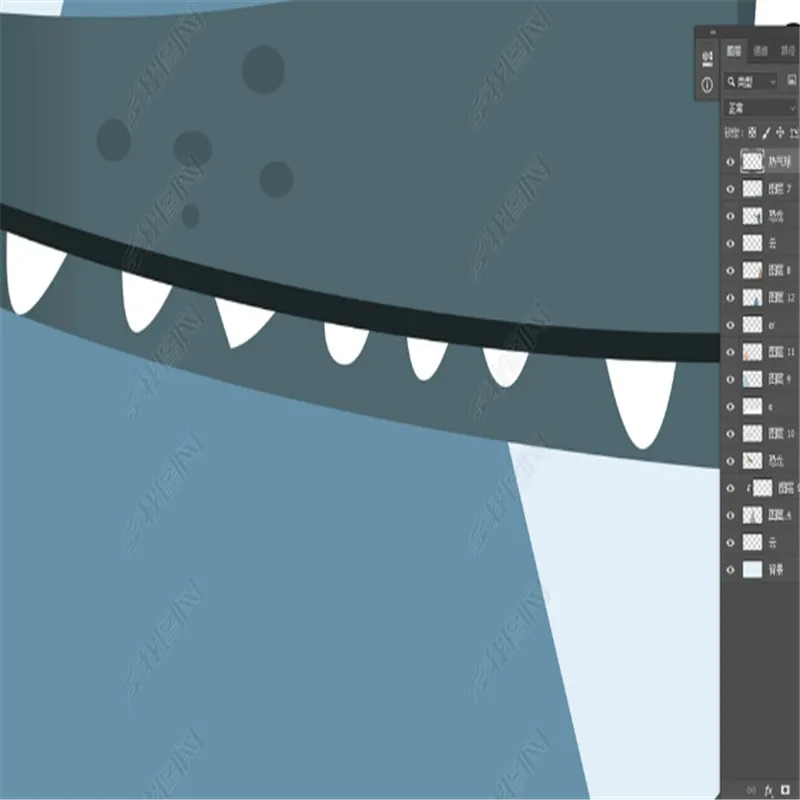Toggle visibility of 恐龙 layer below 图层 7
The image size is (800, 800).
[x=730, y=216]
